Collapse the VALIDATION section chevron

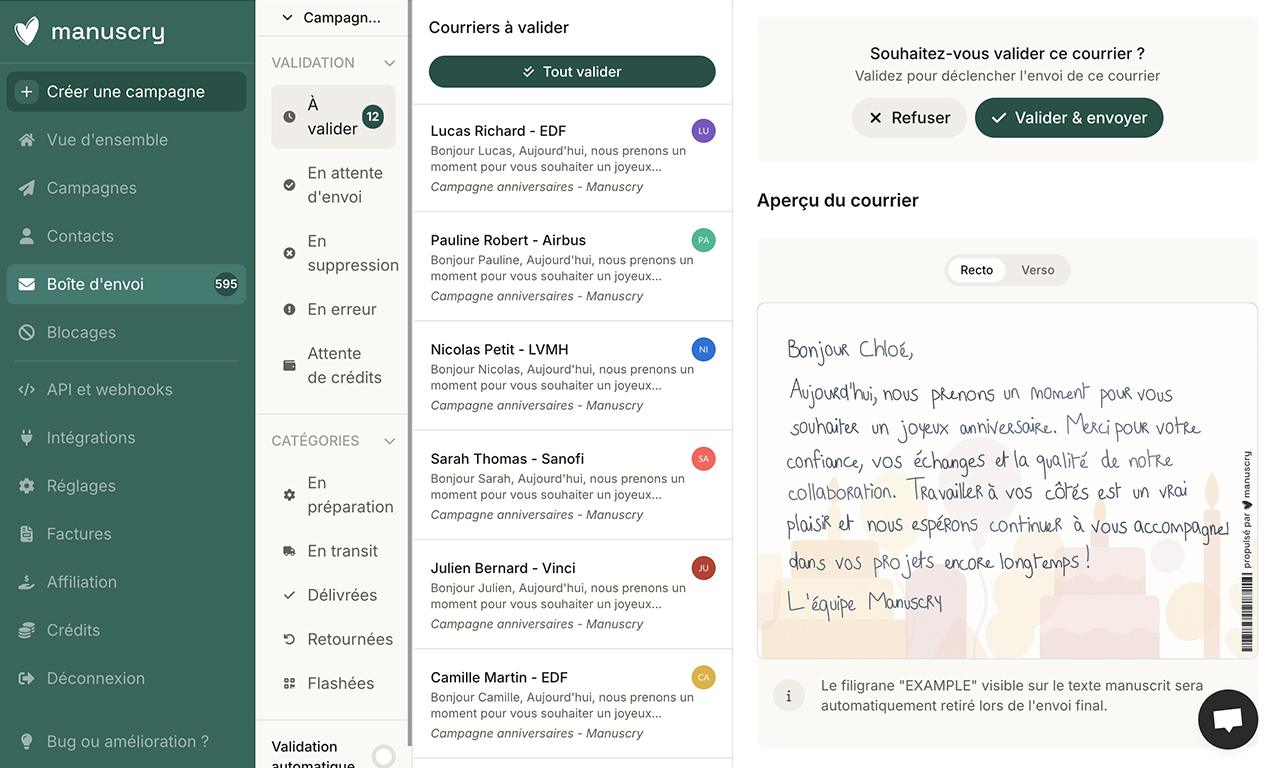(390, 63)
